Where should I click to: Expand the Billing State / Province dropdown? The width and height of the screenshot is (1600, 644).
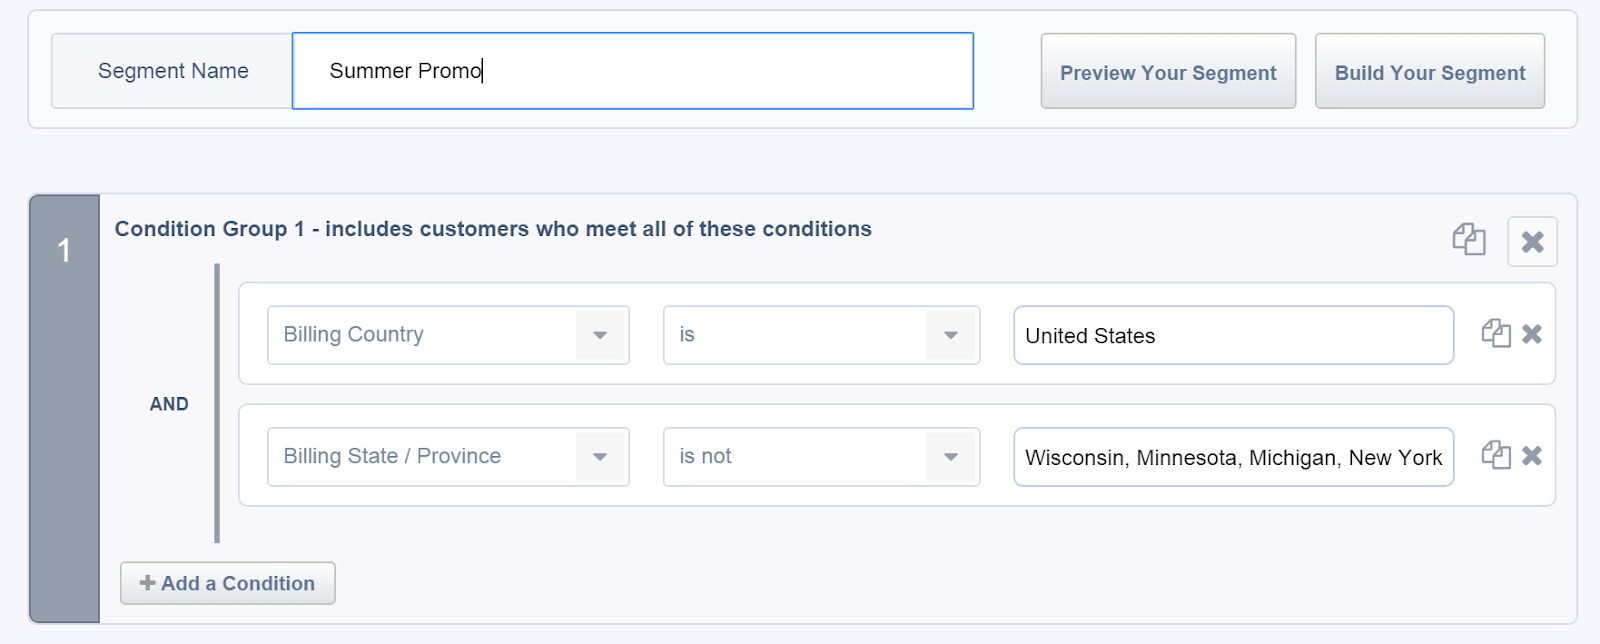(x=448, y=457)
